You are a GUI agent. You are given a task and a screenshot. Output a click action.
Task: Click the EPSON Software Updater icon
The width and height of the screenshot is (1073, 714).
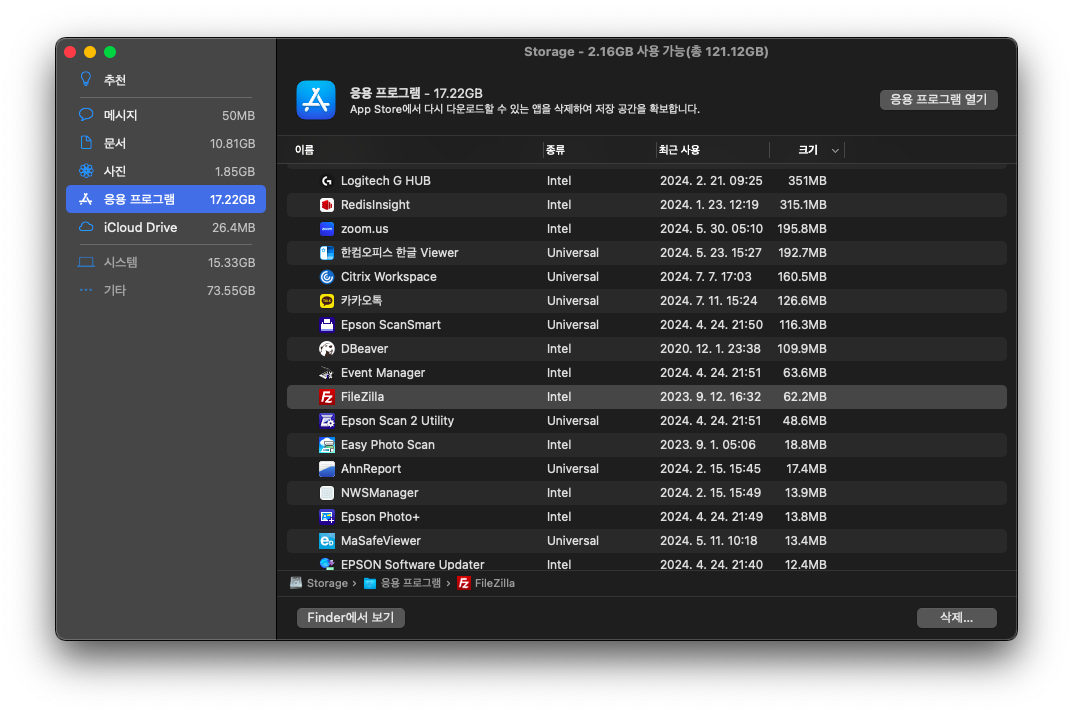[x=327, y=563]
